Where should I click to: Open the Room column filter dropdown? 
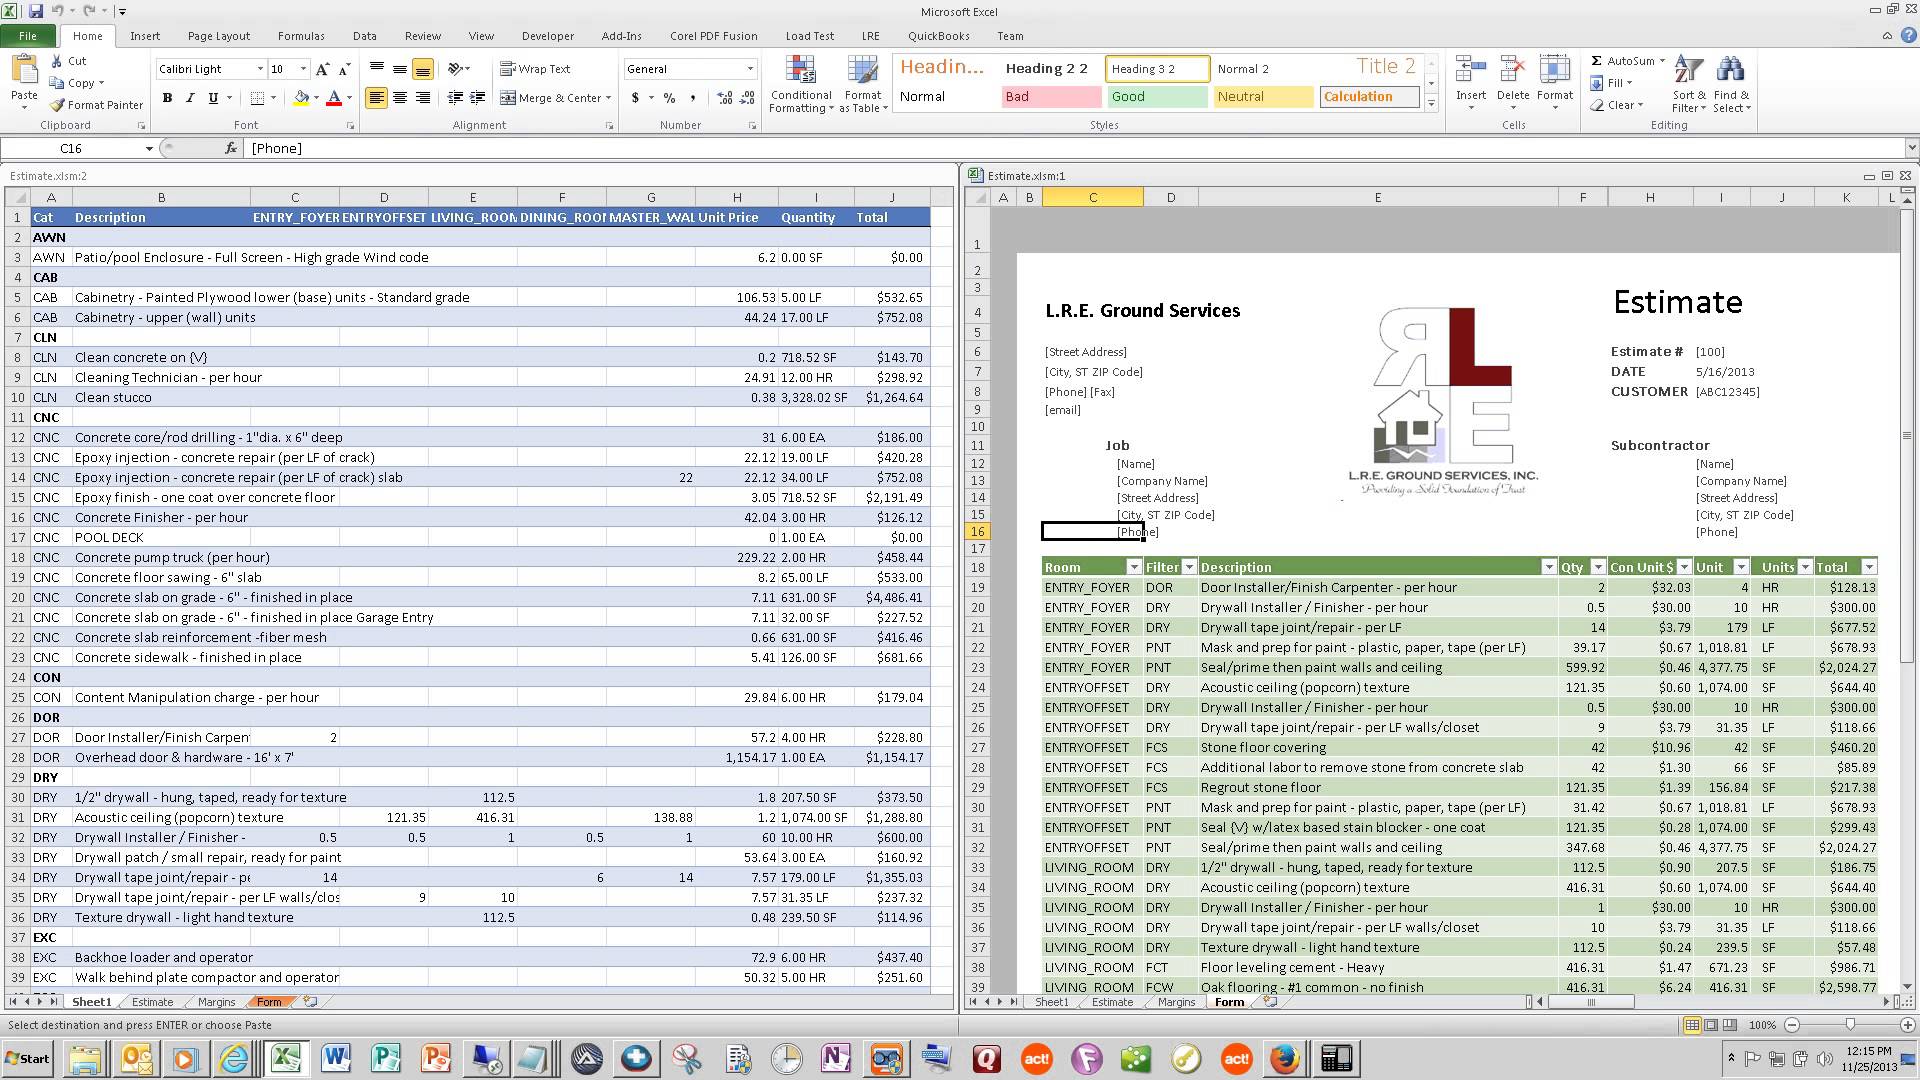[x=1133, y=567]
